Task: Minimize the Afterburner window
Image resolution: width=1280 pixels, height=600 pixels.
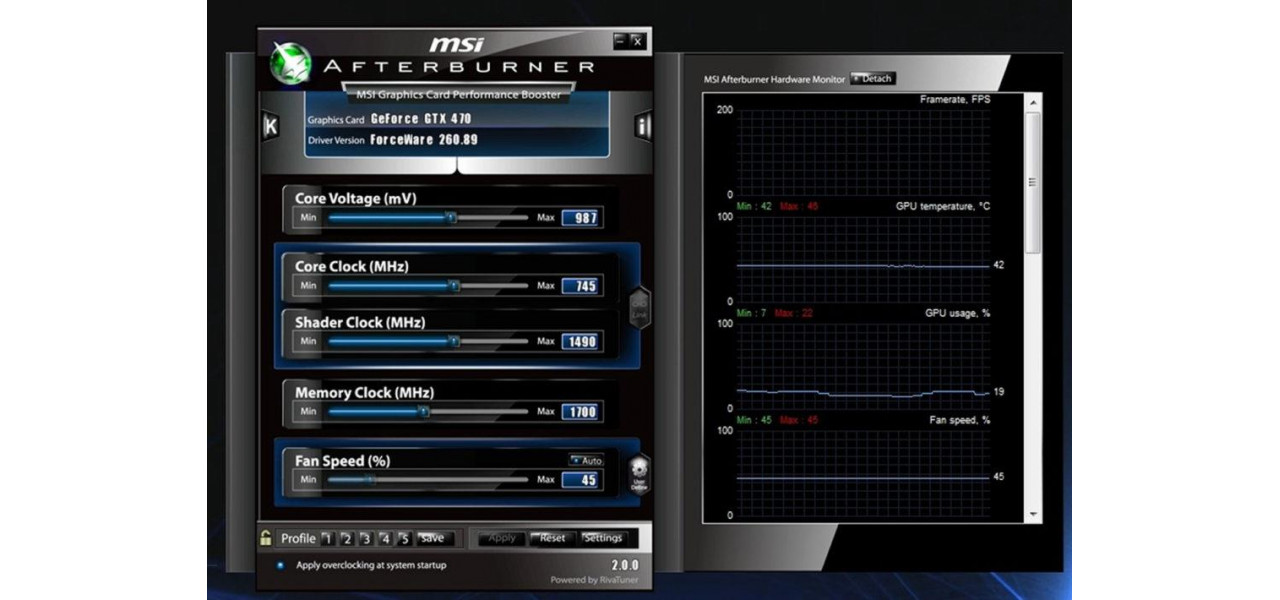Action: tap(620, 40)
